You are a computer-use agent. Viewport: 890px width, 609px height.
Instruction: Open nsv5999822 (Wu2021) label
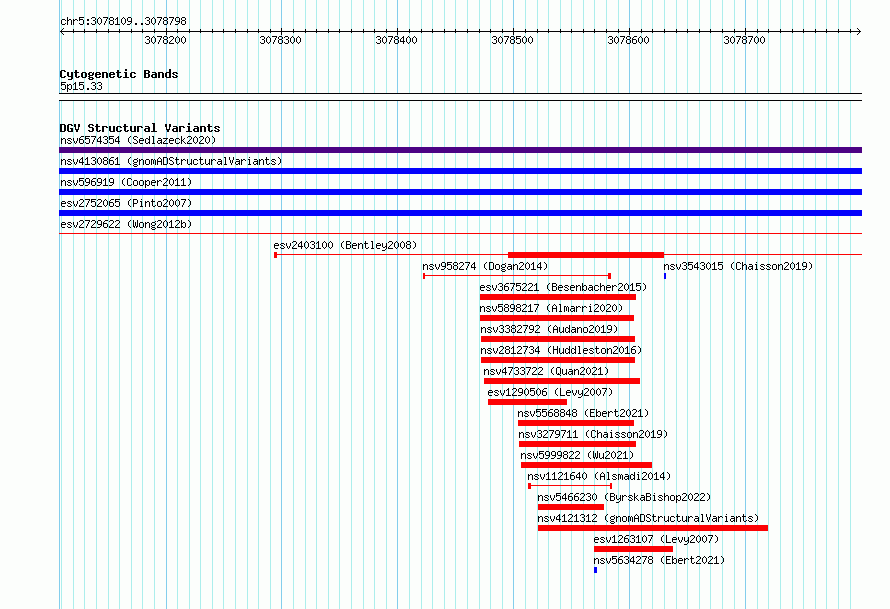(577, 455)
